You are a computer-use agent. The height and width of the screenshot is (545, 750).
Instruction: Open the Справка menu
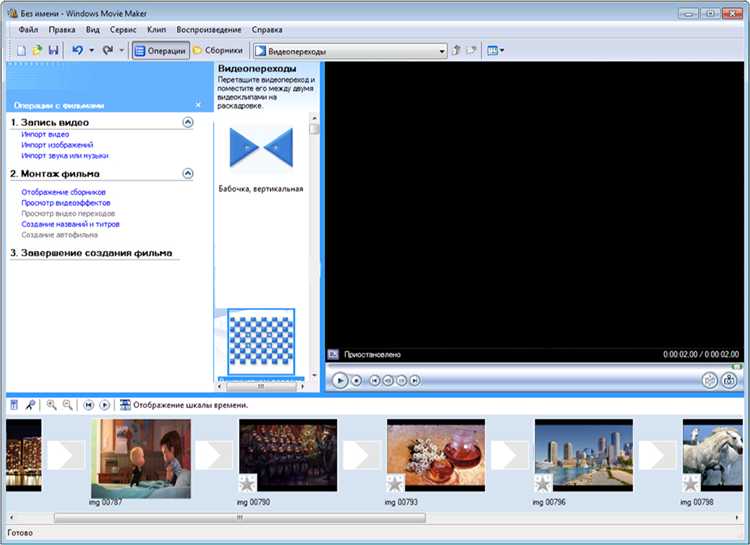click(267, 30)
